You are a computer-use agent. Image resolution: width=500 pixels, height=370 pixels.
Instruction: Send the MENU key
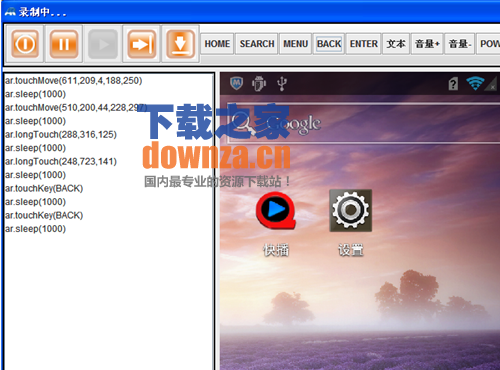[295, 44]
